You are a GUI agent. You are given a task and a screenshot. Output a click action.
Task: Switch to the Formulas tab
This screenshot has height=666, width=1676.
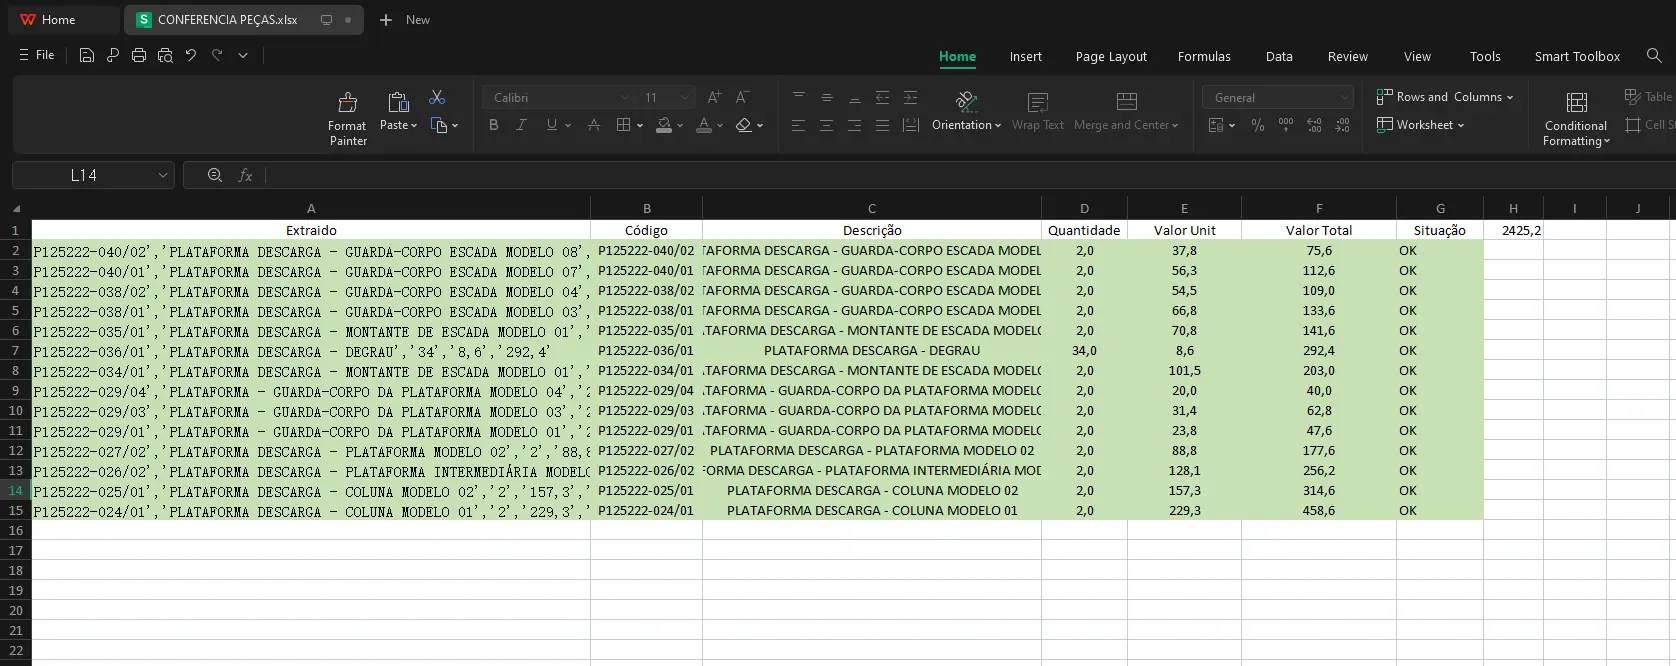click(1204, 56)
